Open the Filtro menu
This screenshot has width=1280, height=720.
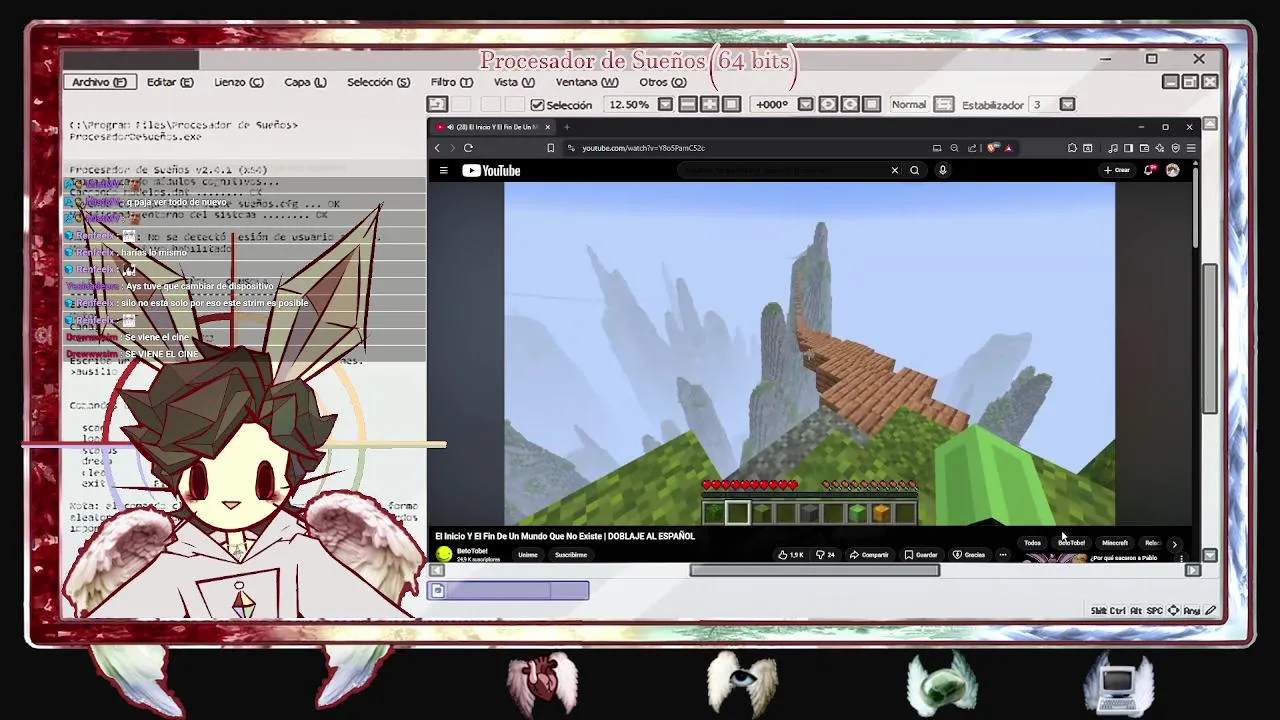[452, 82]
